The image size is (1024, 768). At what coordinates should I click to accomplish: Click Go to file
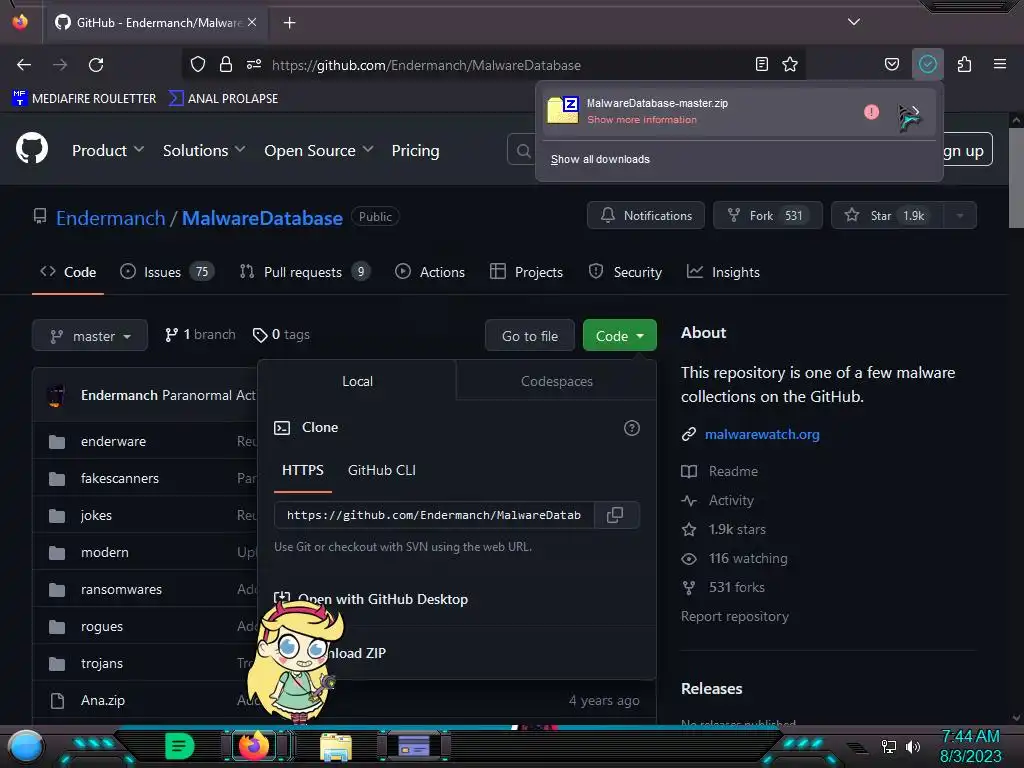pos(530,336)
